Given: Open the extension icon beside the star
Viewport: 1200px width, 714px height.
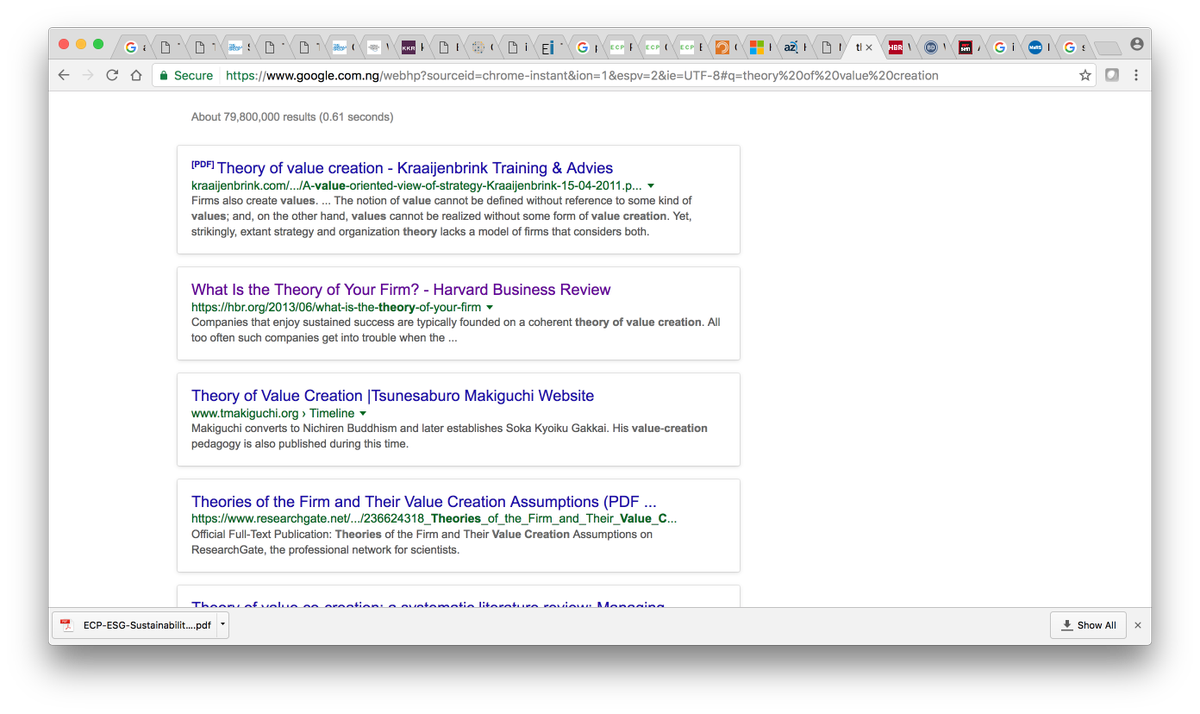Looking at the screenshot, I should pos(1112,75).
